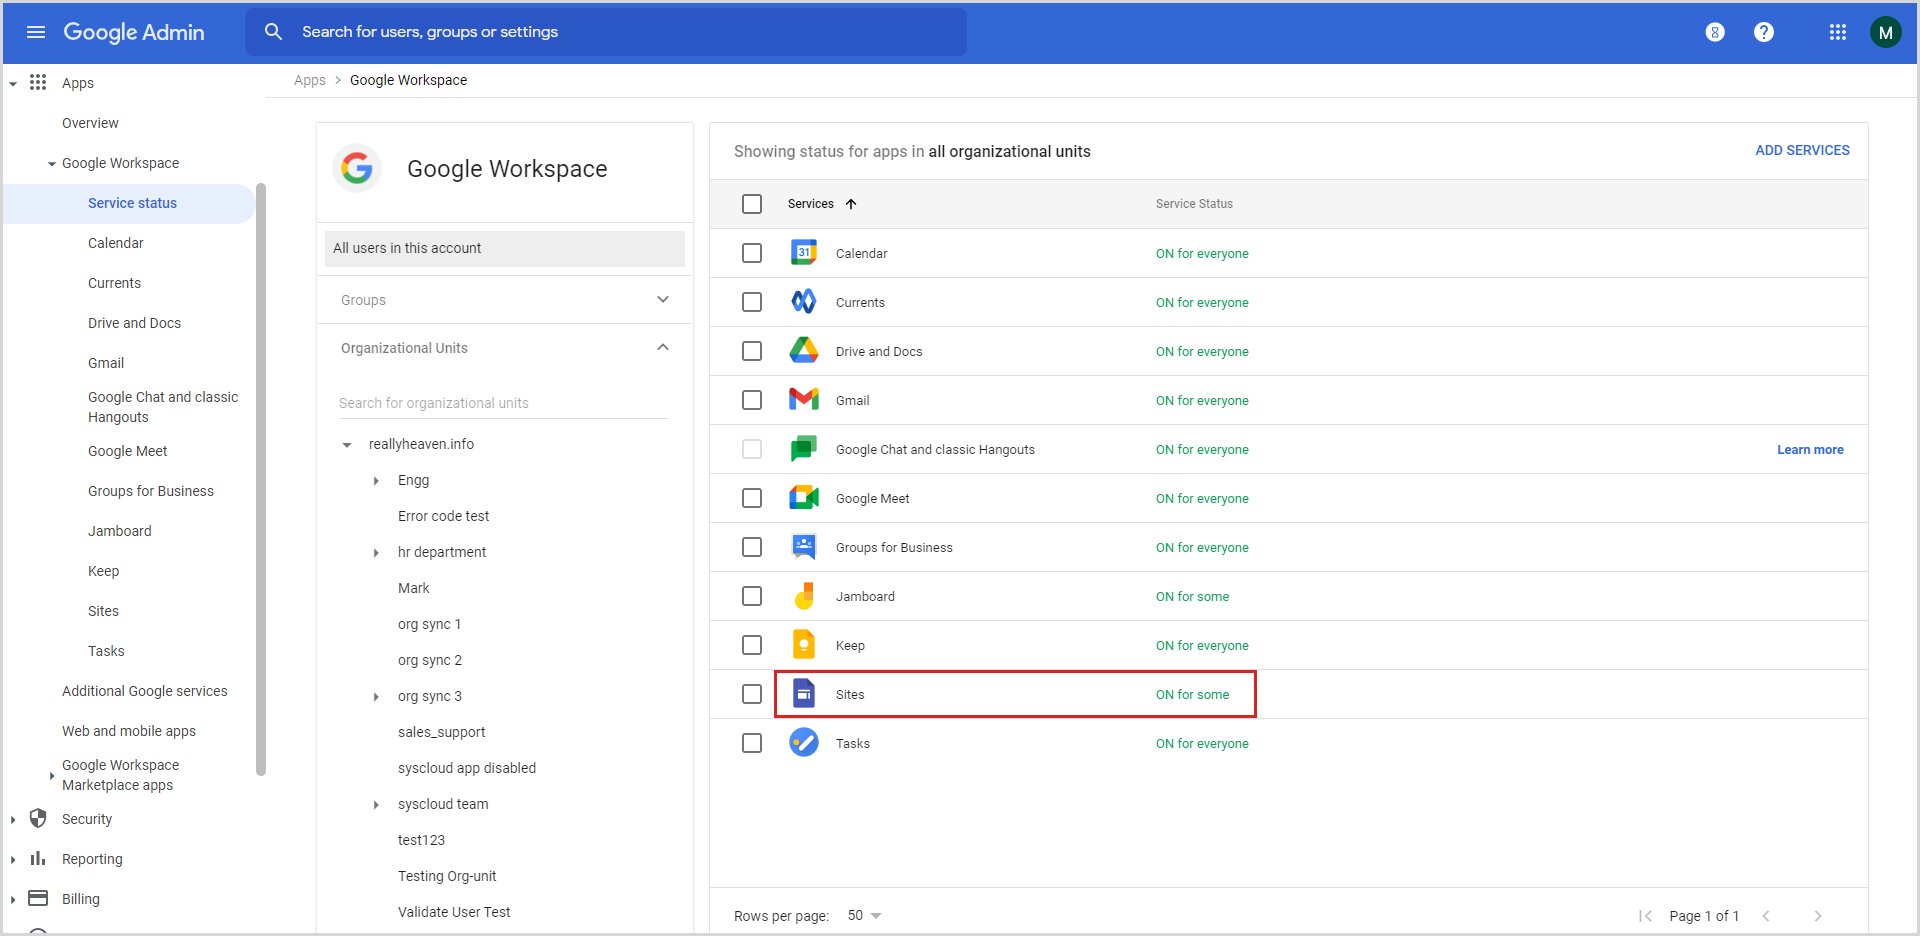1920x936 pixels.
Task: Open Overview in the sidebar
Action: coord(90,123)
